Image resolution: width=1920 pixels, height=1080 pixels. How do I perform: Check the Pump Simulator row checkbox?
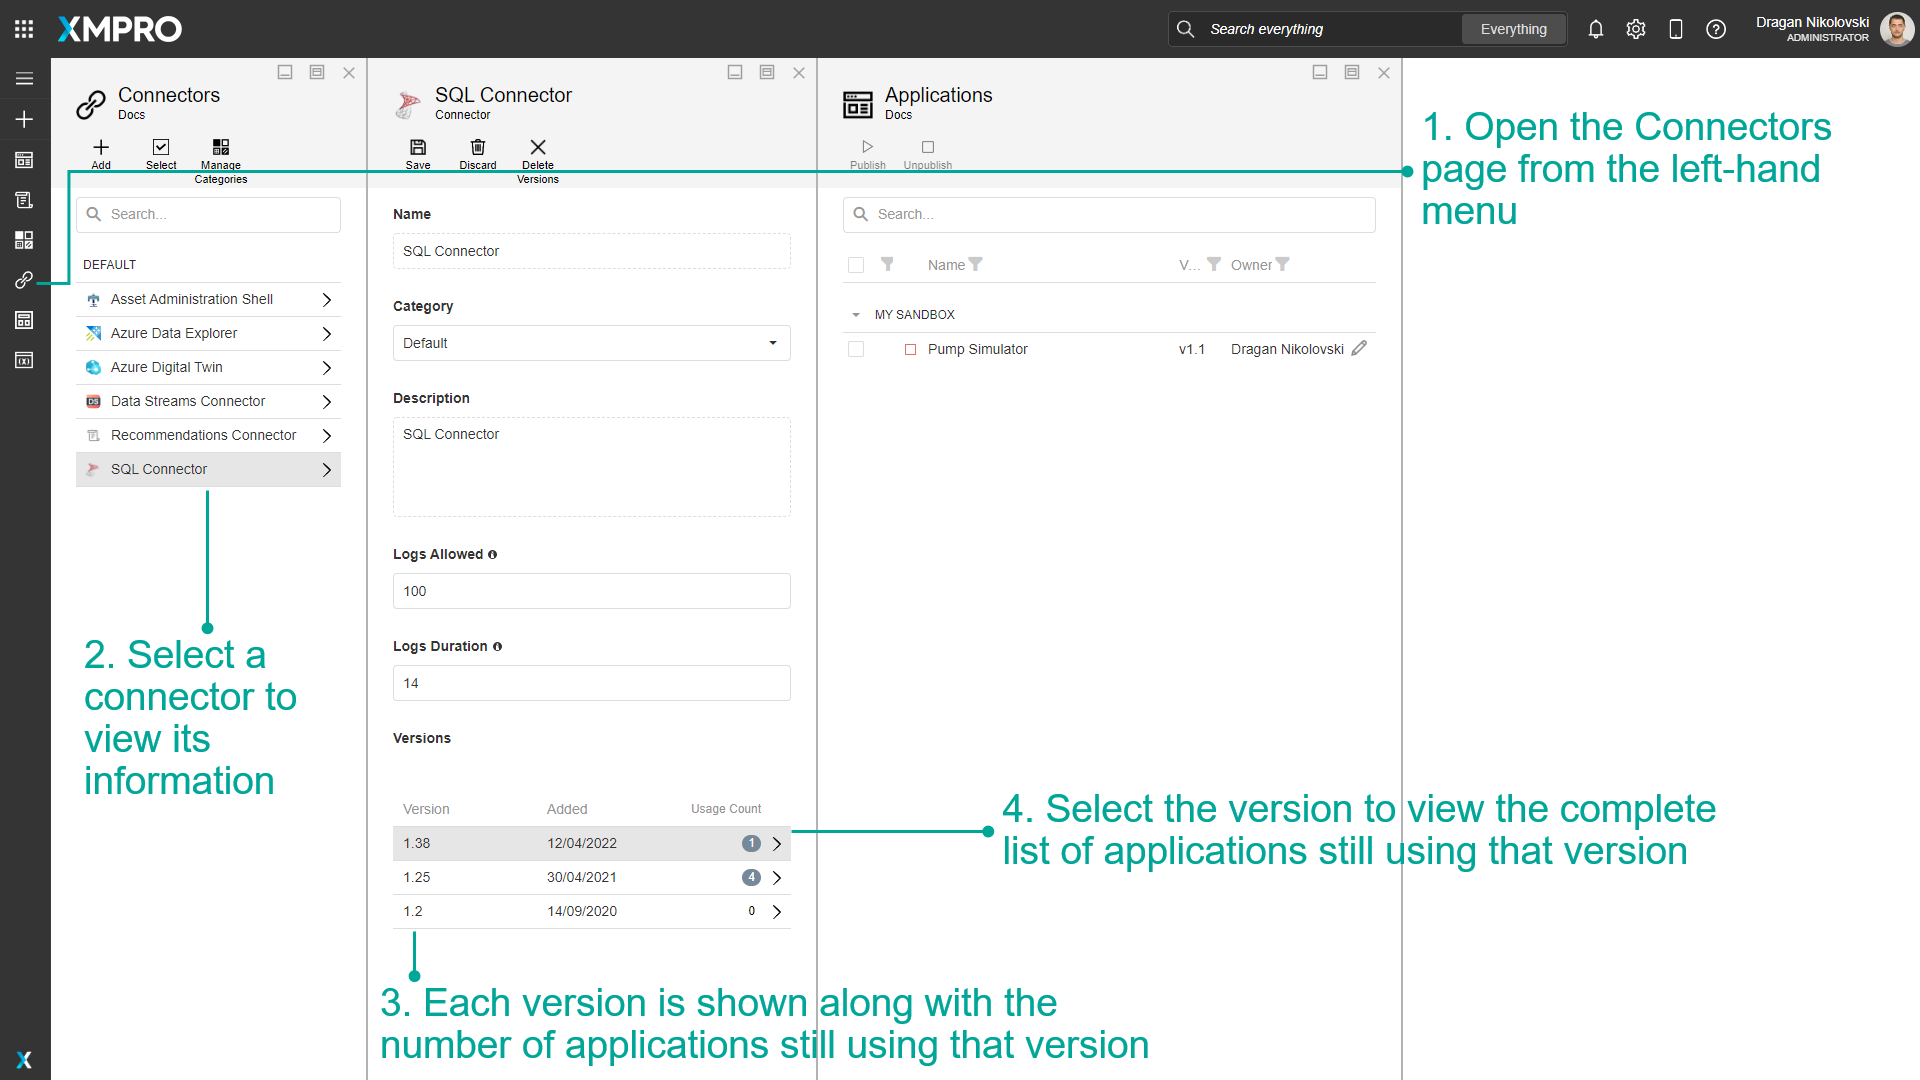(x=856, y=349)
